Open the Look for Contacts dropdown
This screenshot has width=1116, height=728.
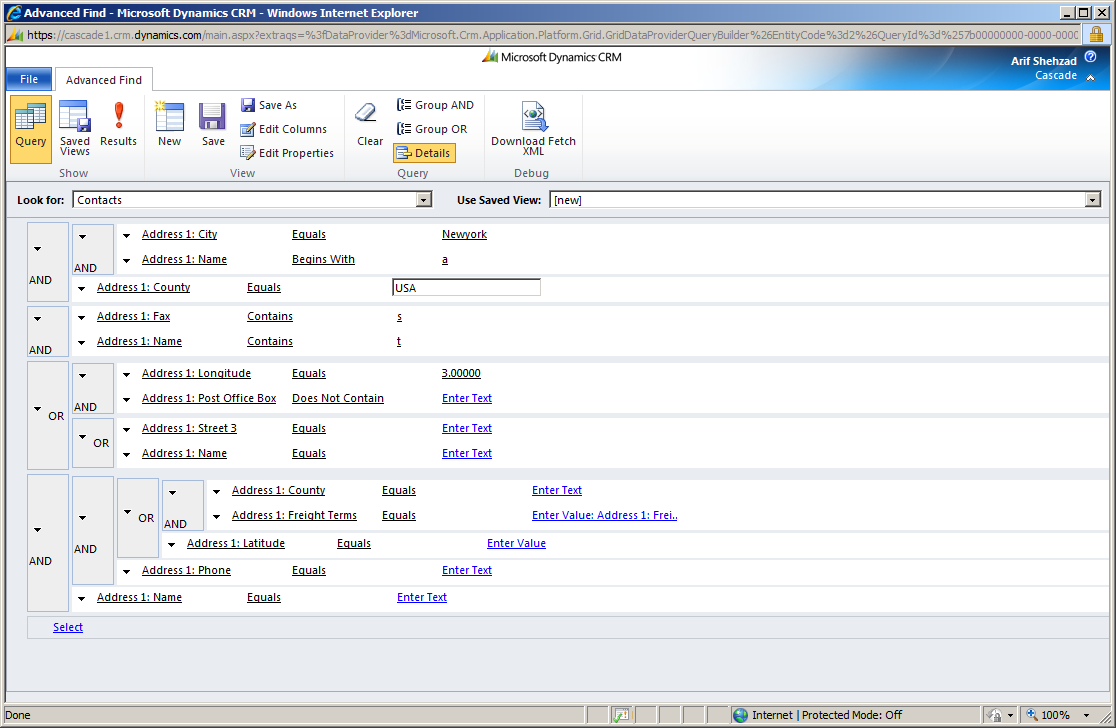pyautogui.click(x=423, y=200)
